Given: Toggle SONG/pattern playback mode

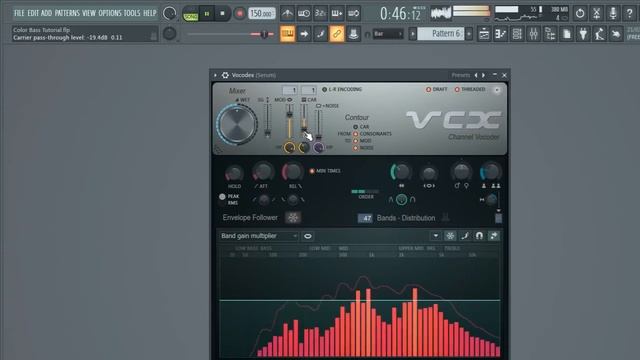Looking at the screenshot, I should (x=190, y=14).
